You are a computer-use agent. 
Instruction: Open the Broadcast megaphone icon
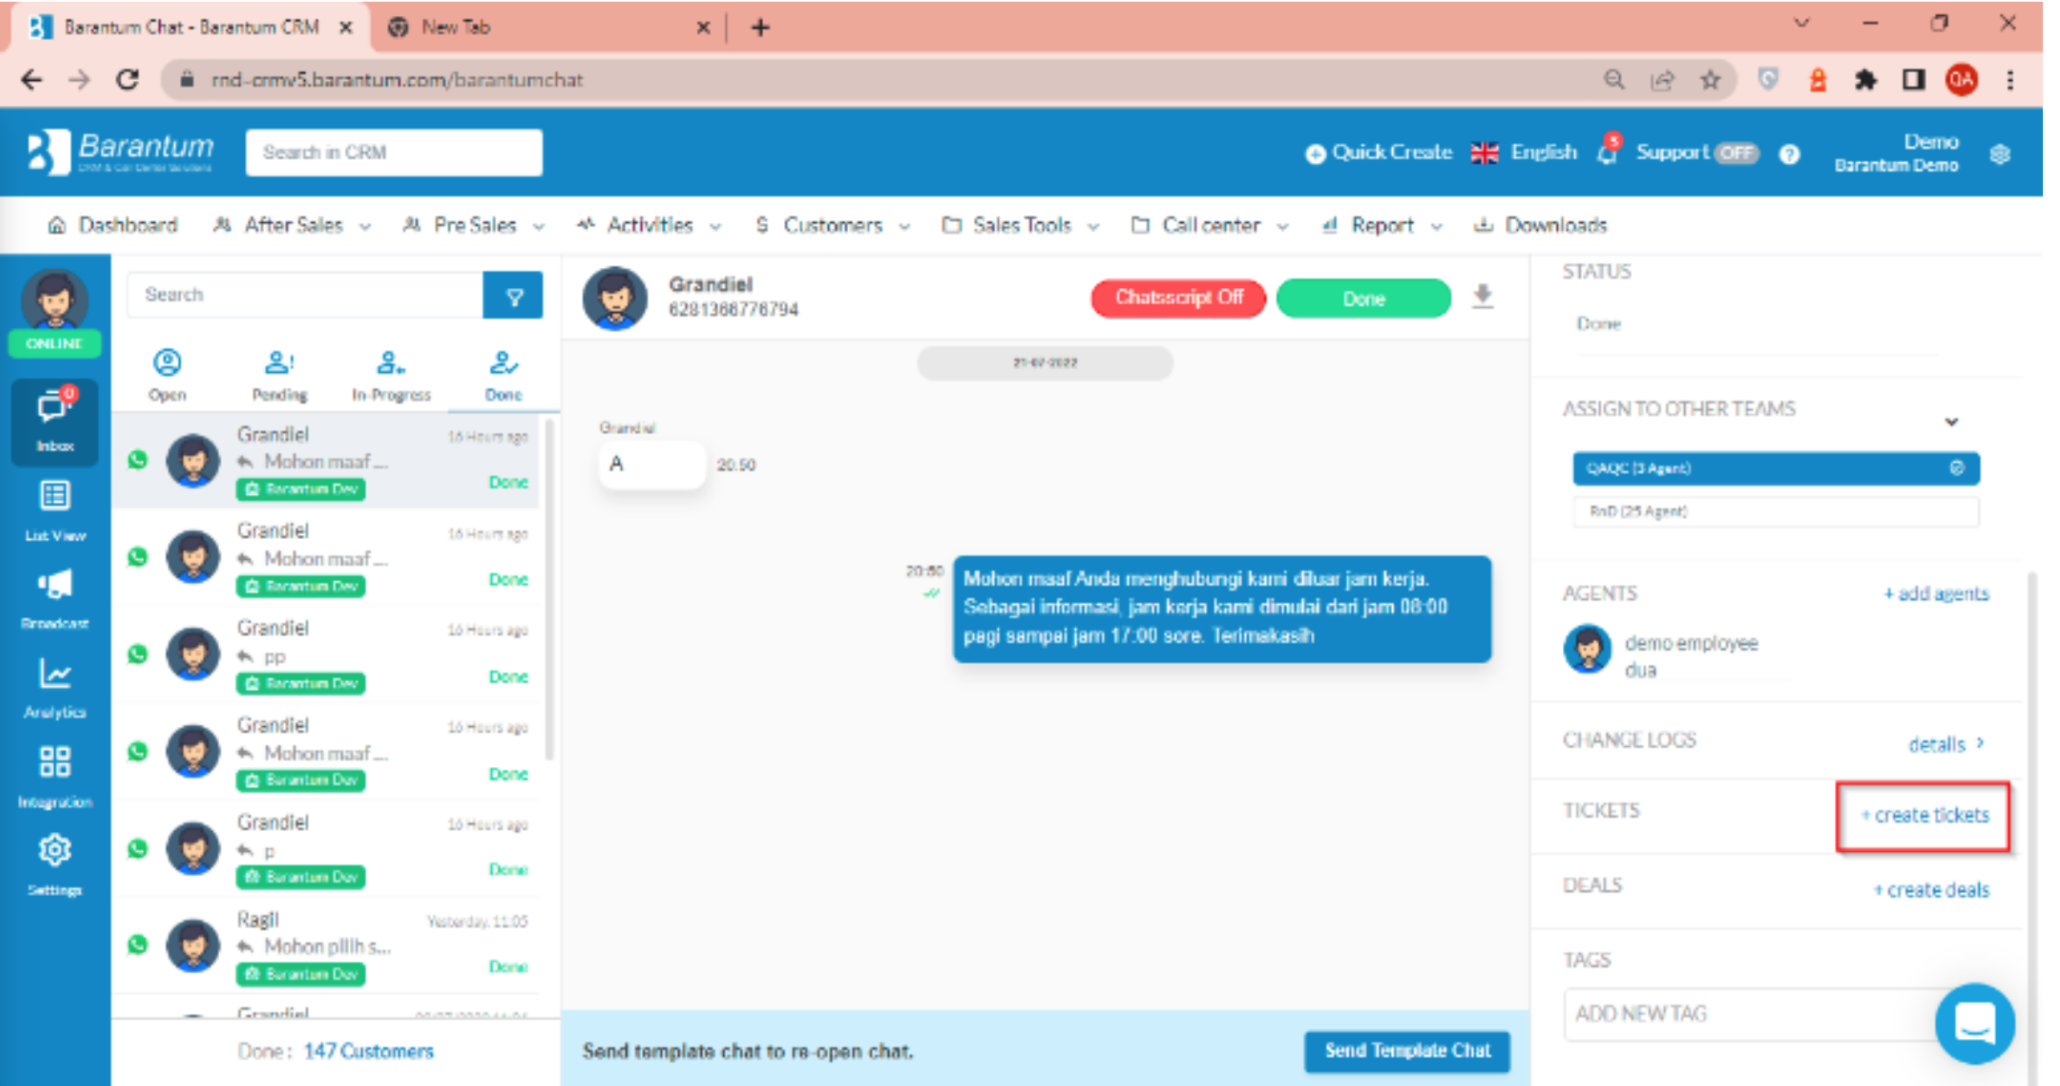coord(55,598)
